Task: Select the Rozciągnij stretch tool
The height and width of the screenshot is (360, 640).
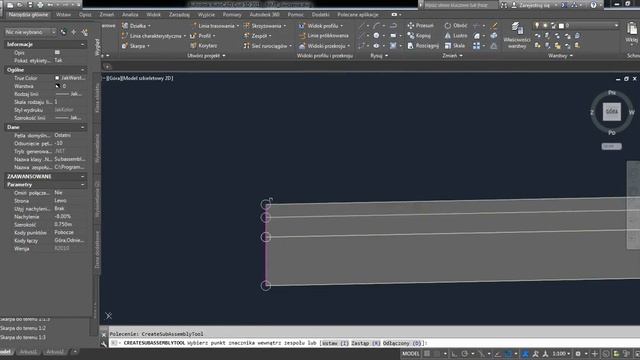Action: 423,46
